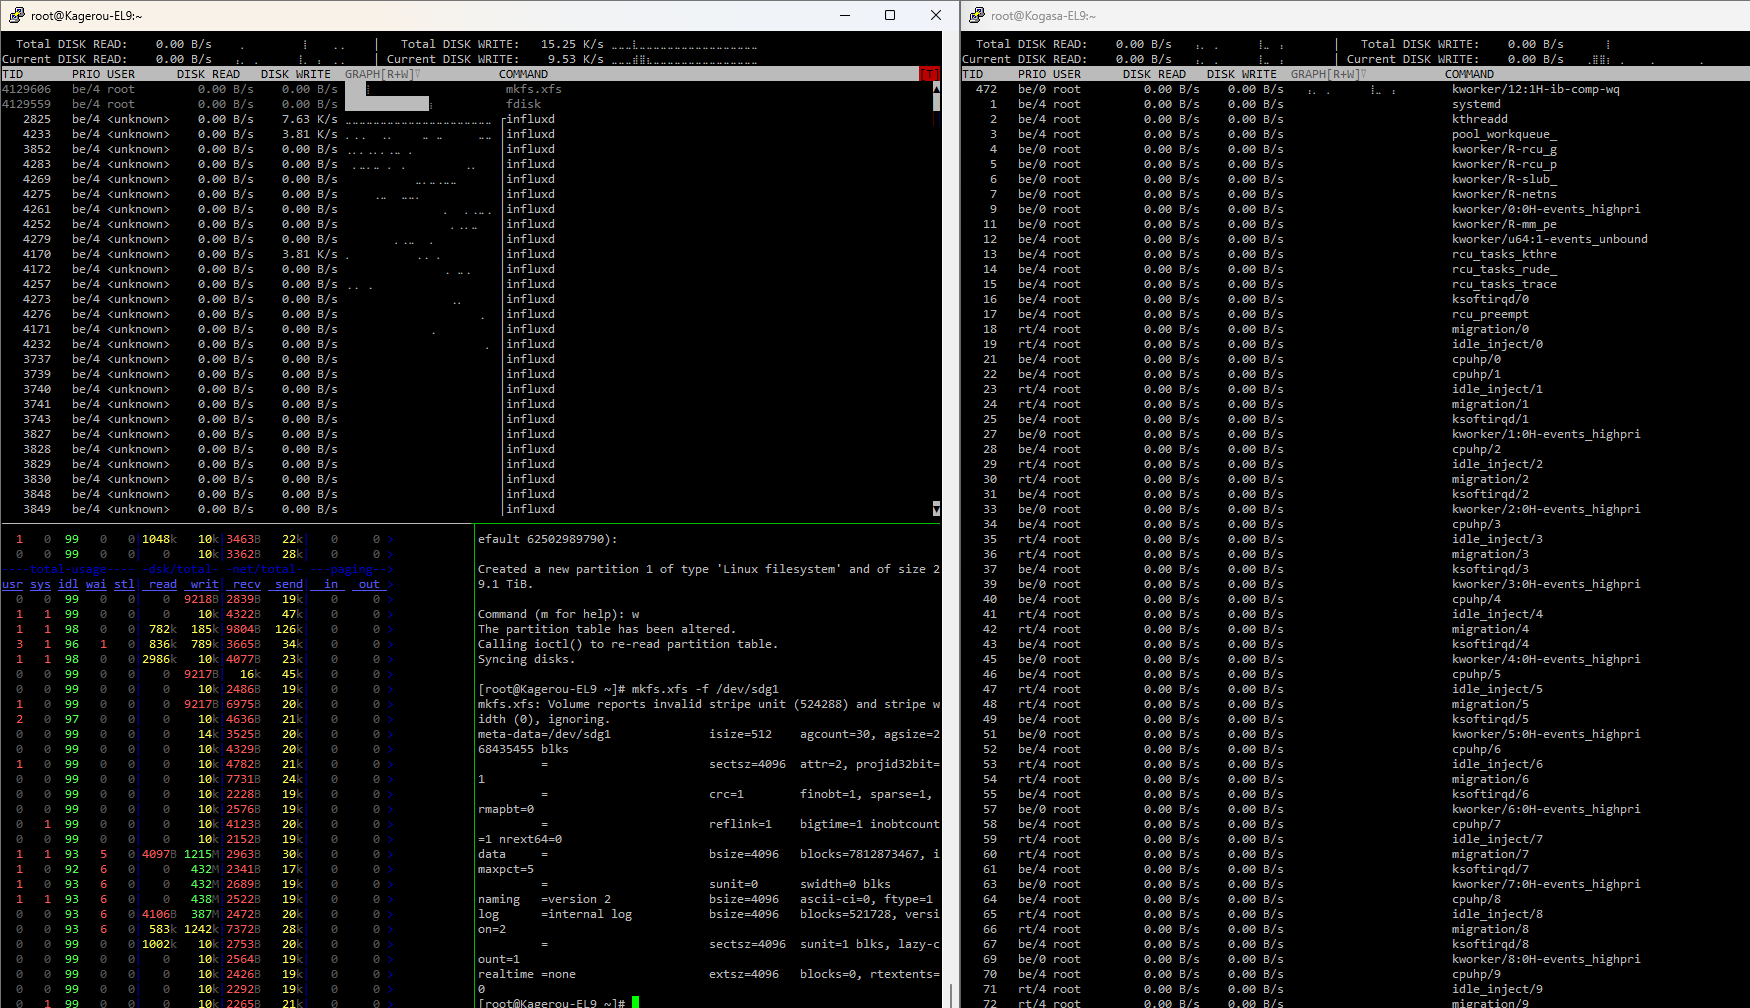Close the root@Kagerou-EL9 window

(x=935, y=15)
